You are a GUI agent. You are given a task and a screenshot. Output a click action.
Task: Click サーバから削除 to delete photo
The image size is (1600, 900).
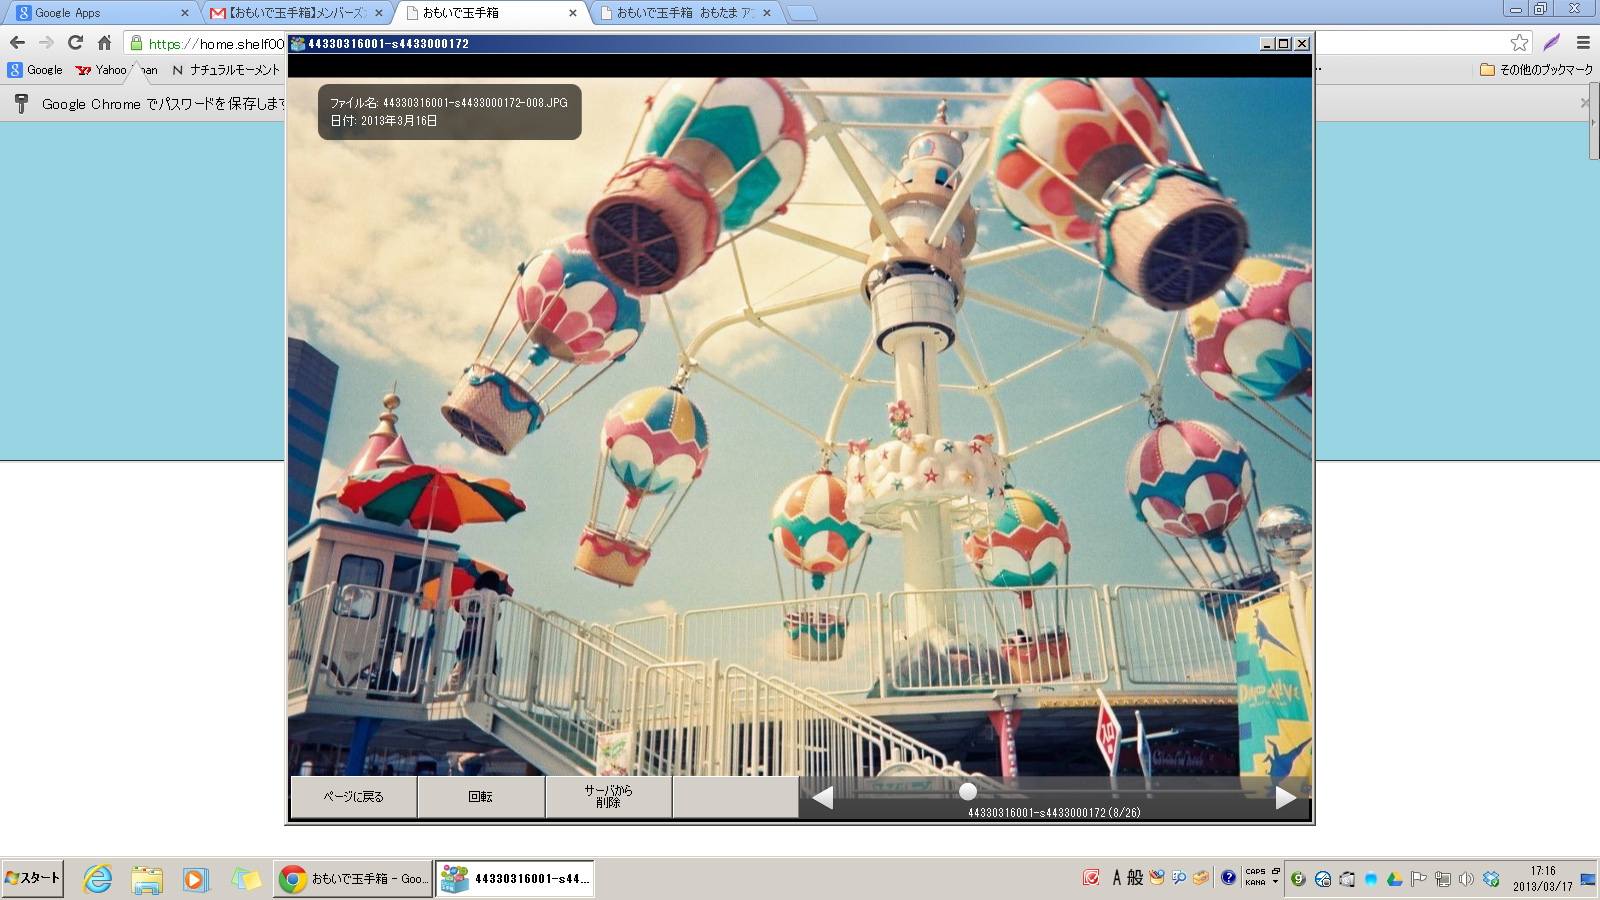point(608,797)
